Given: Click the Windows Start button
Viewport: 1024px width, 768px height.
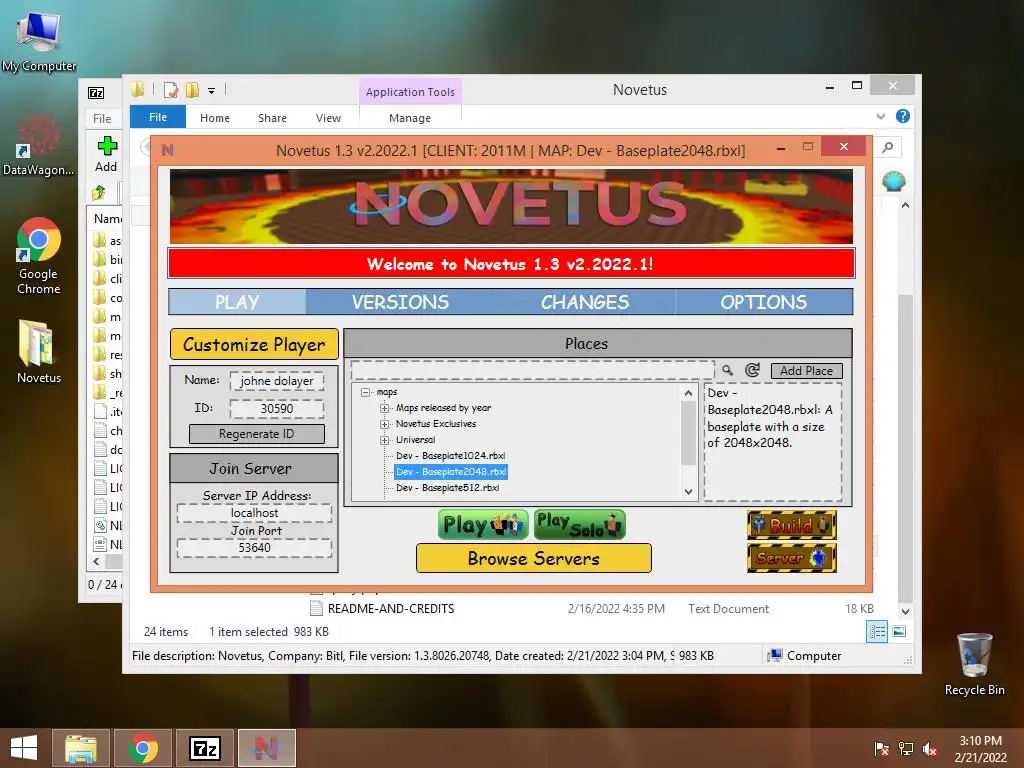Looking at the screenshot, I should [24, 748].
